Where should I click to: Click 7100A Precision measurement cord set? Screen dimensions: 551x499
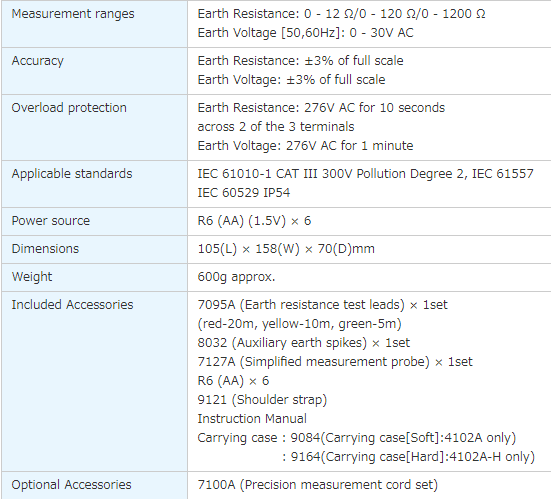(318, 485)
